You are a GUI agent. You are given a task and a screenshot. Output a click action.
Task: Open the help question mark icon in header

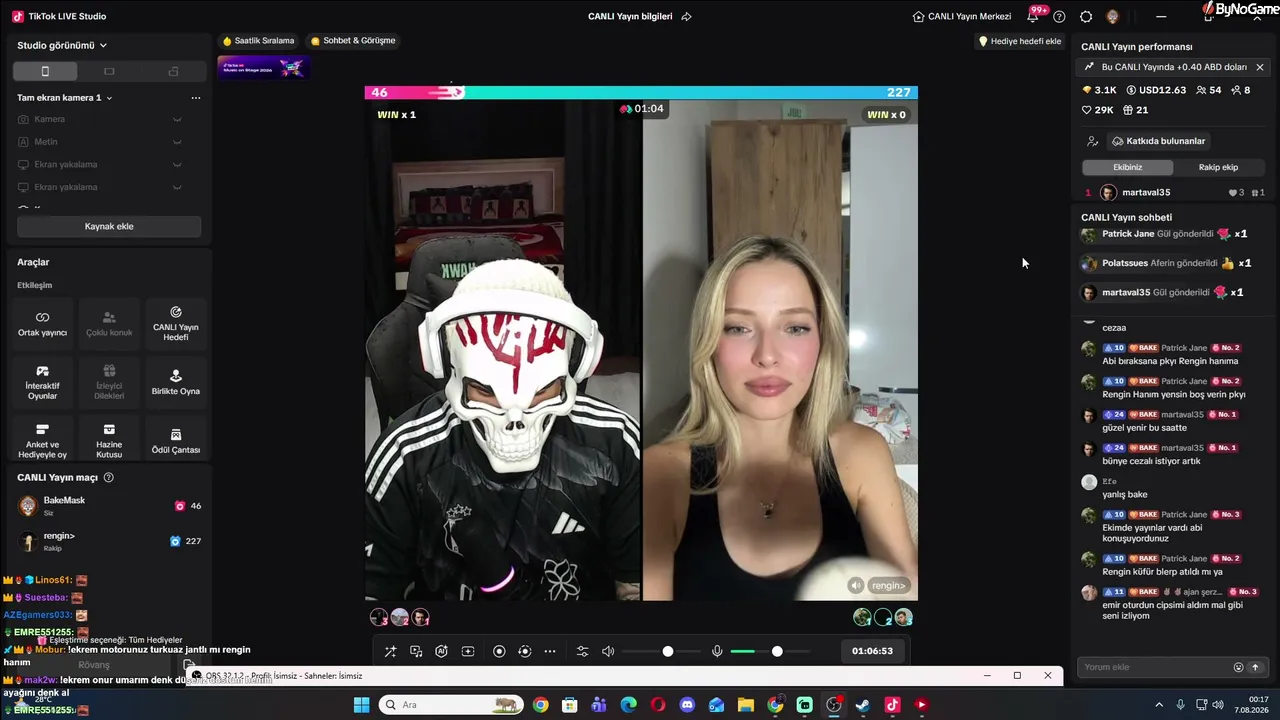pos(1059,17)
